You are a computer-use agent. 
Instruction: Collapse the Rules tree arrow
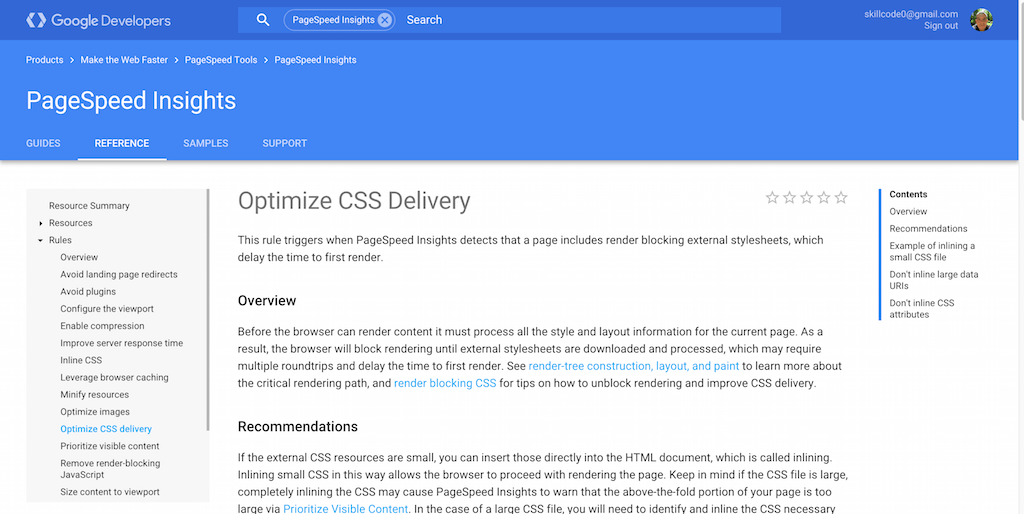41,240
